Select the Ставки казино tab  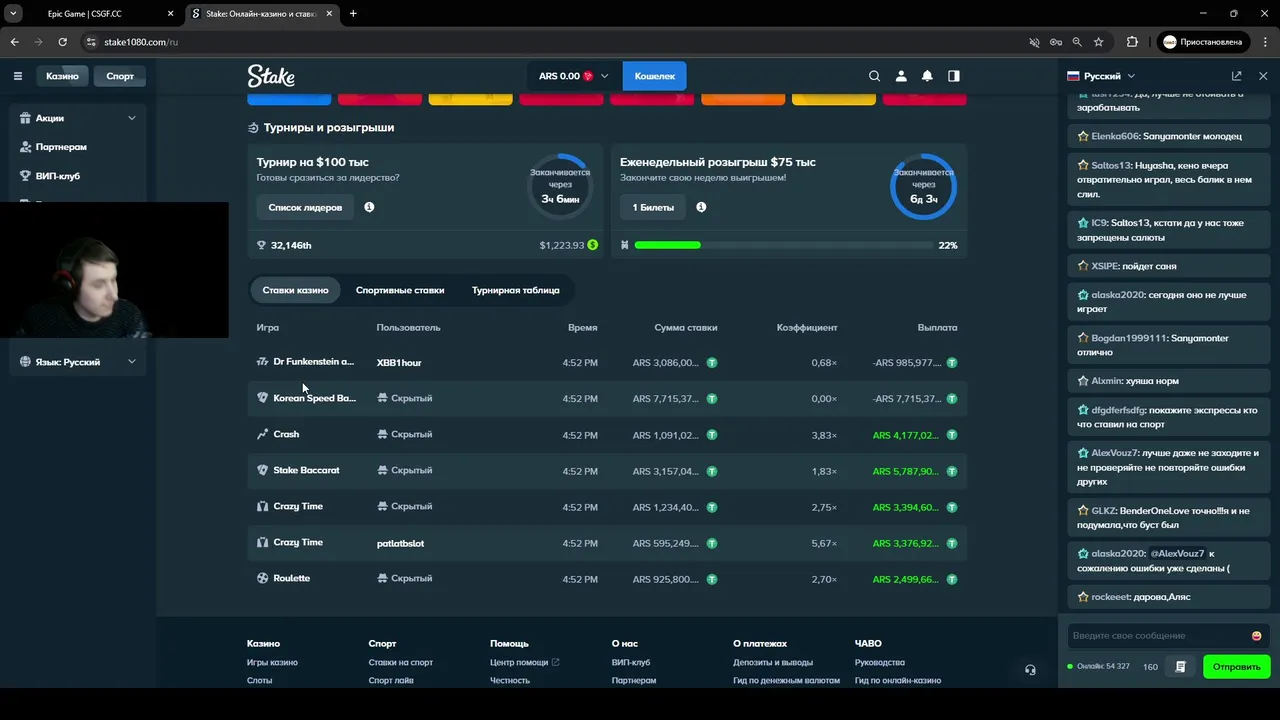point(295,290)
